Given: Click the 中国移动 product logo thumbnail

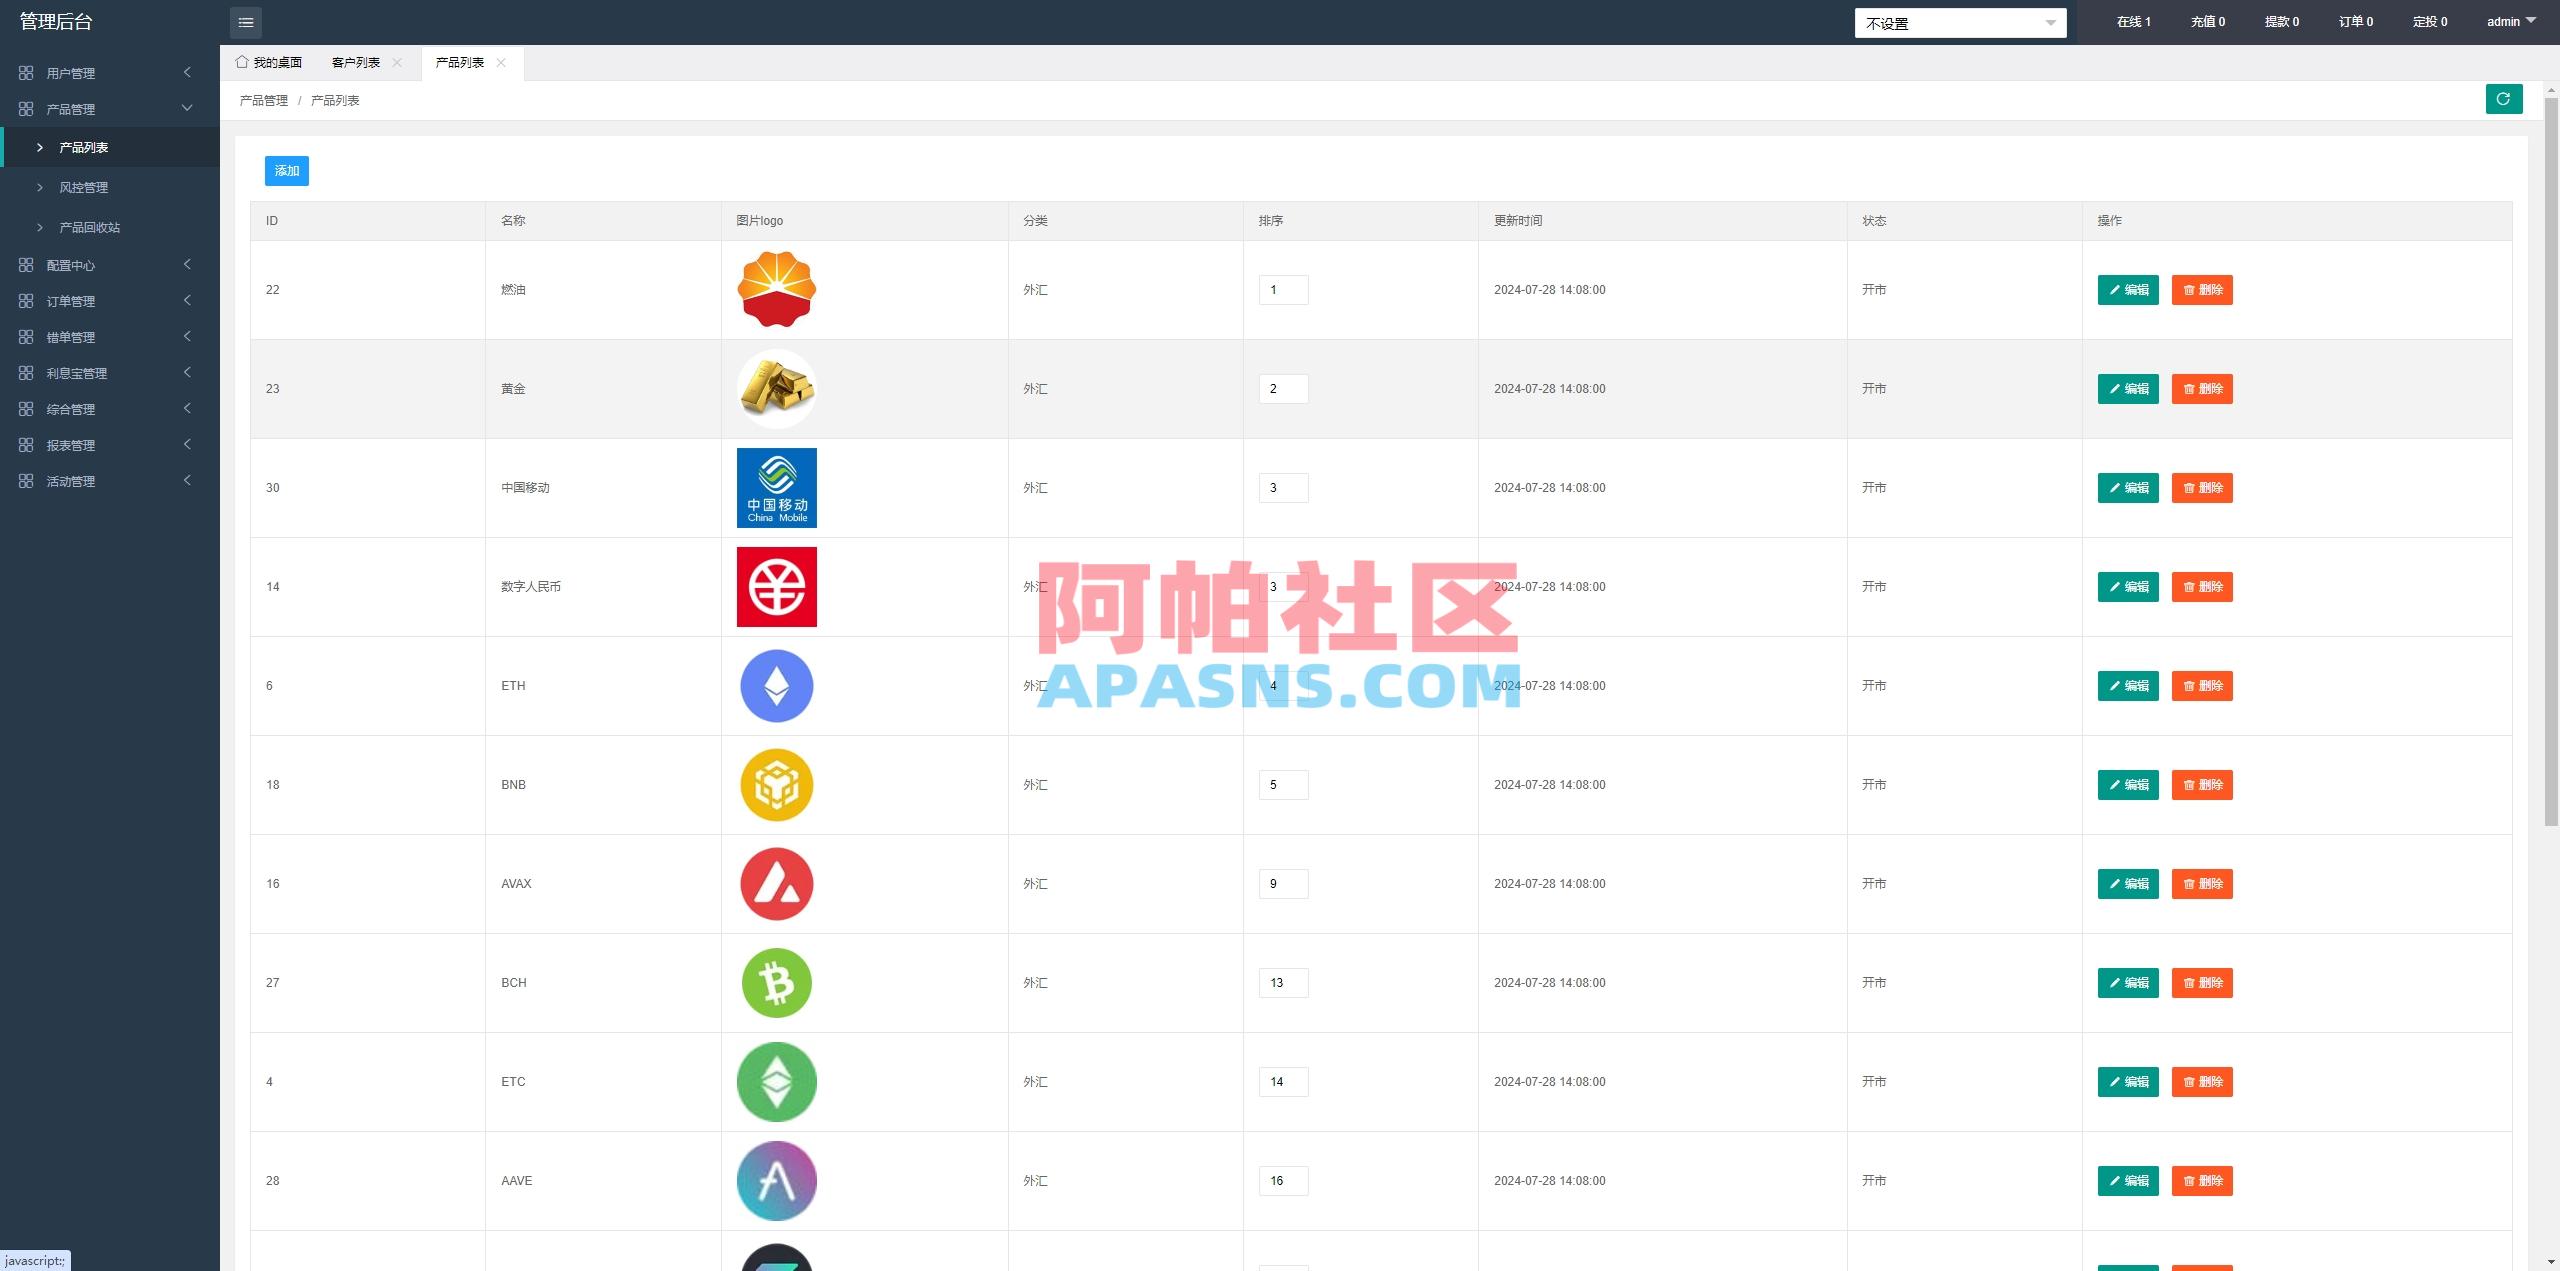Looking at the screenshot, I should pyautogui.click(x=776, y=487).
